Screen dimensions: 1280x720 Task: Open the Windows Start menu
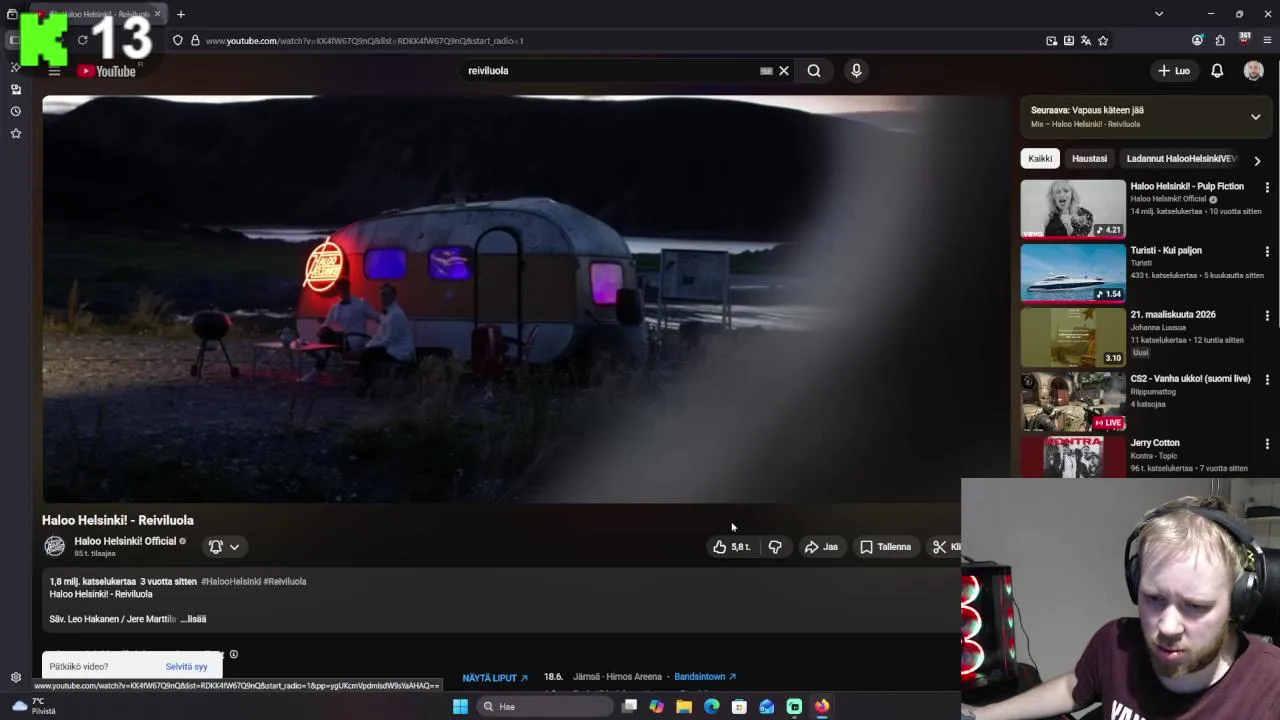tap(460, 706)
